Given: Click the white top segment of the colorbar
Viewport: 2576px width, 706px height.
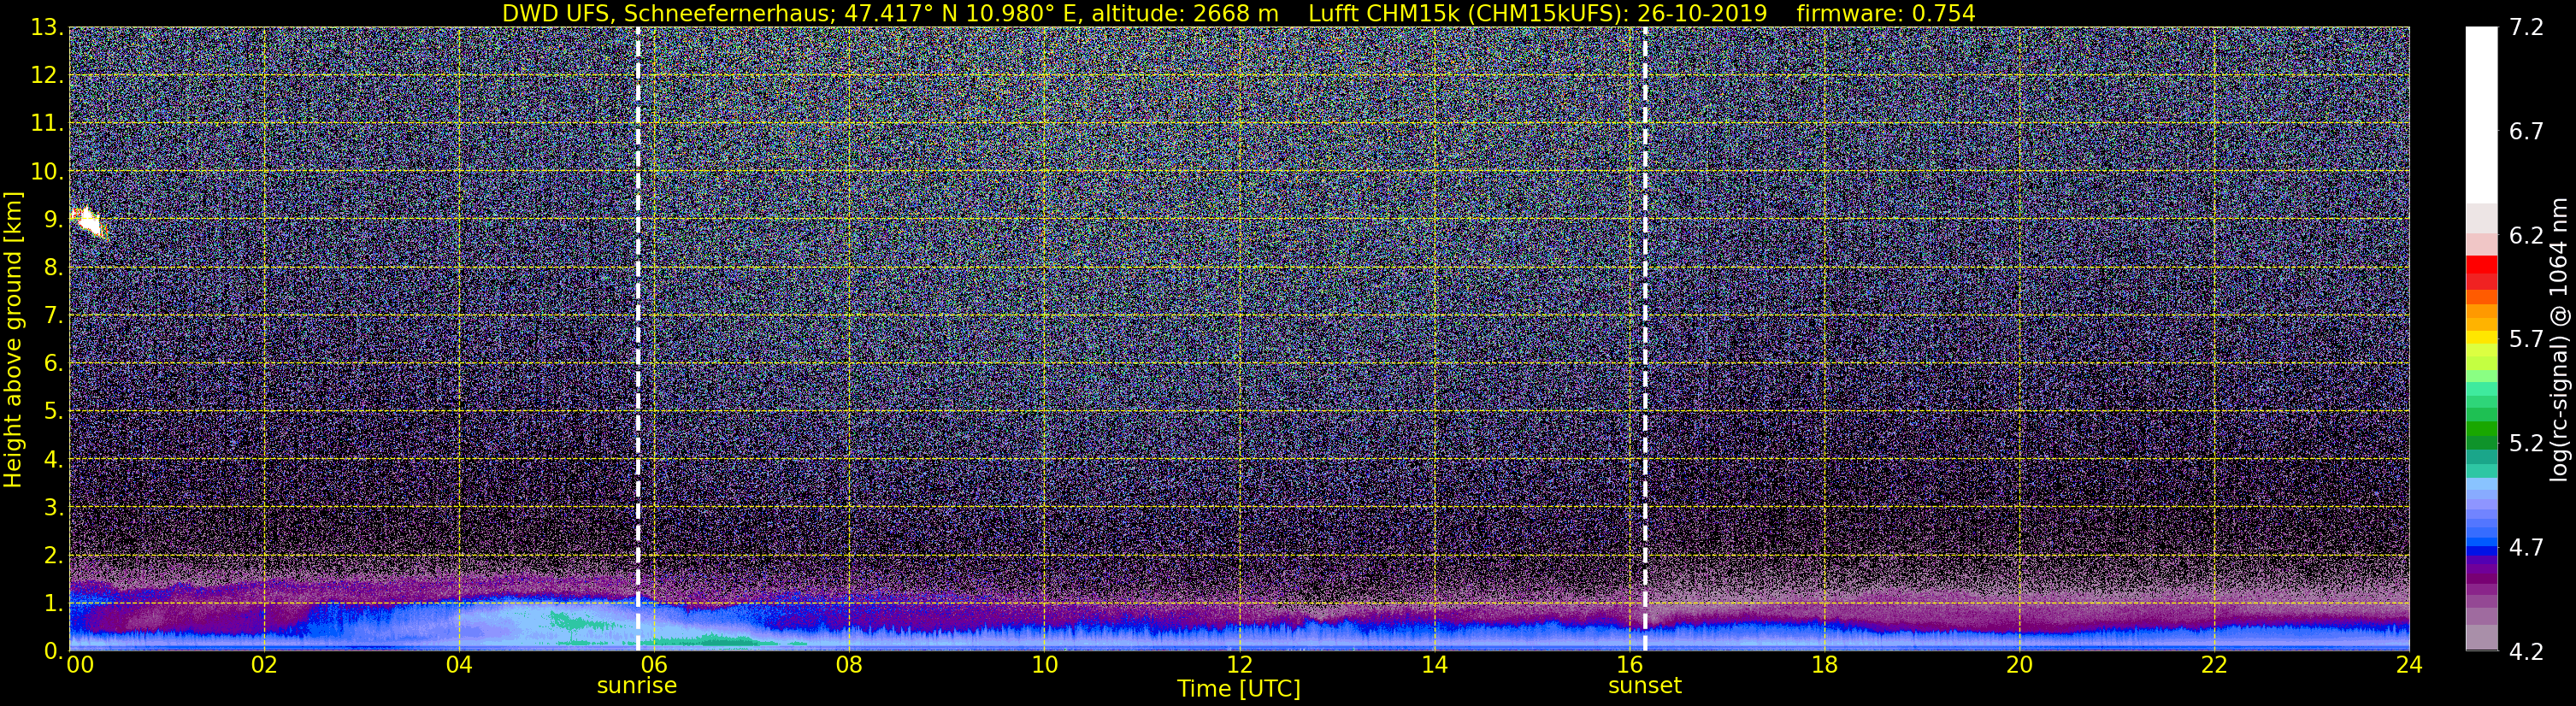Looking at the screenshot, I should click(2481, 115).
